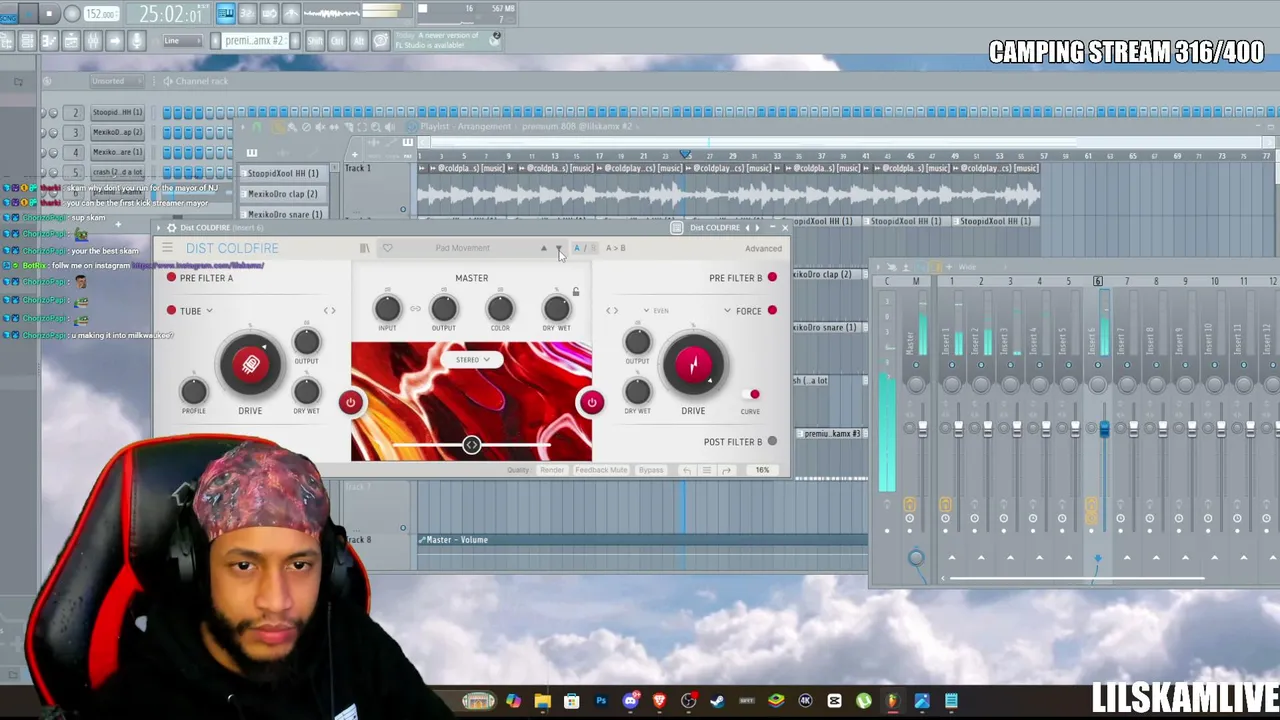
Task: Click the Pad Movement preset name
Action: point(463,248)
